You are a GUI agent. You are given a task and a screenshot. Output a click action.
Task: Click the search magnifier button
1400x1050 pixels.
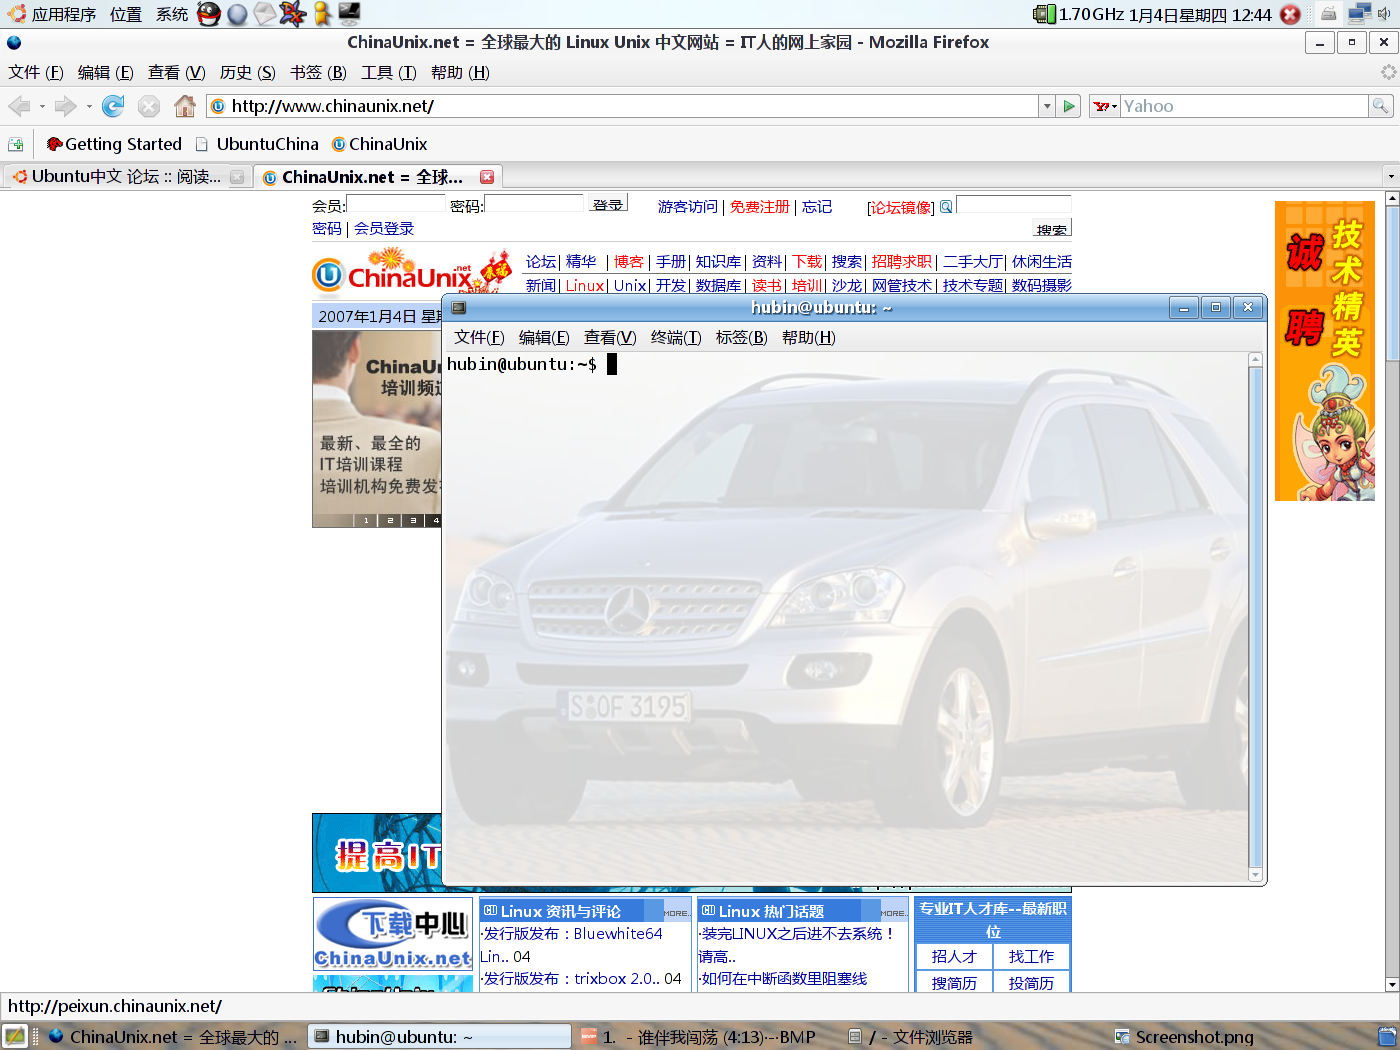coord(1380,106)
